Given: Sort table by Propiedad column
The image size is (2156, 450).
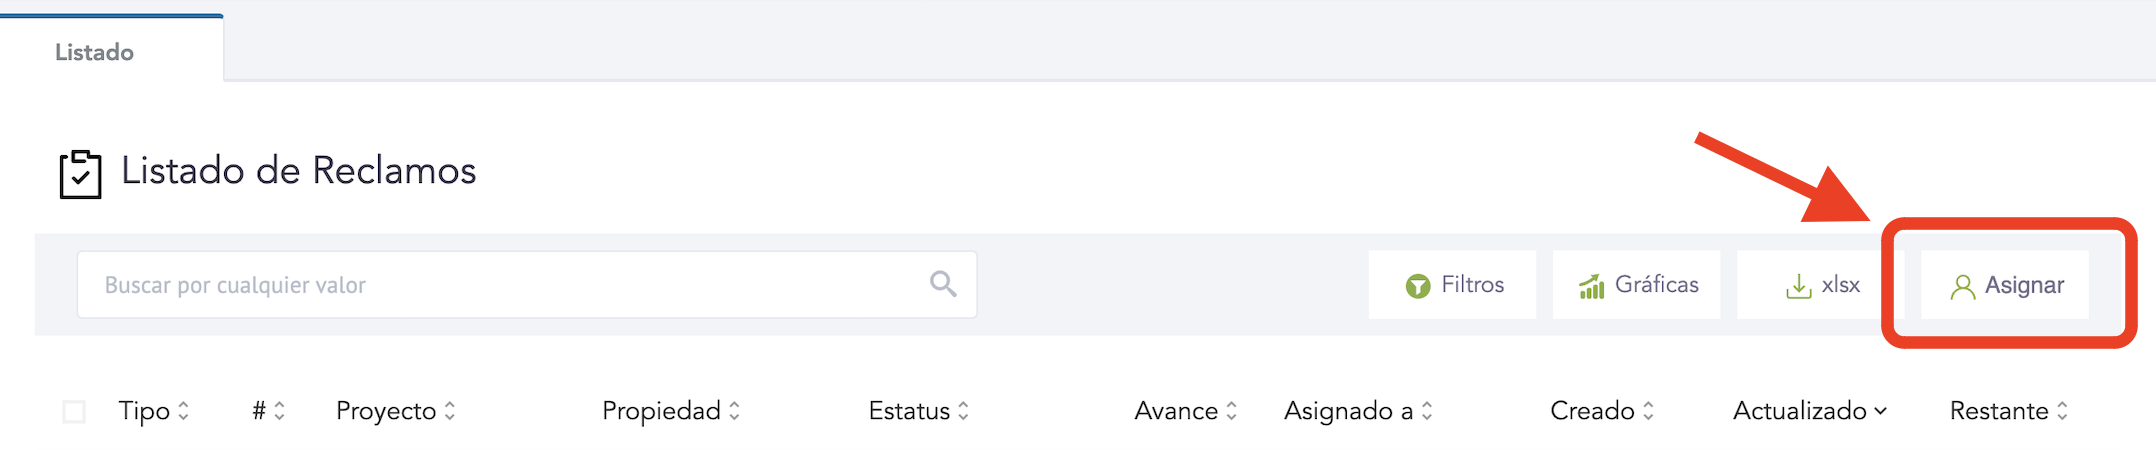Looking at the screenshot, I should point(670,411).
